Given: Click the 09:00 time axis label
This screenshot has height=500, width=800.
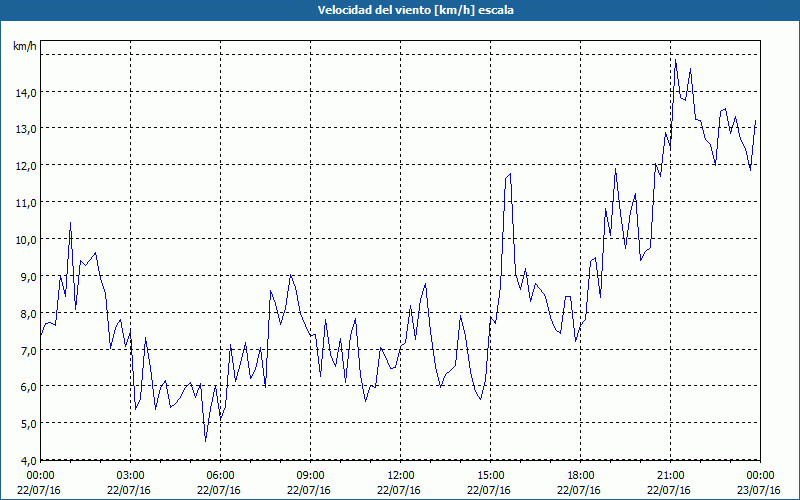Looking at the screenshot, I should click(x=310, y=475).
